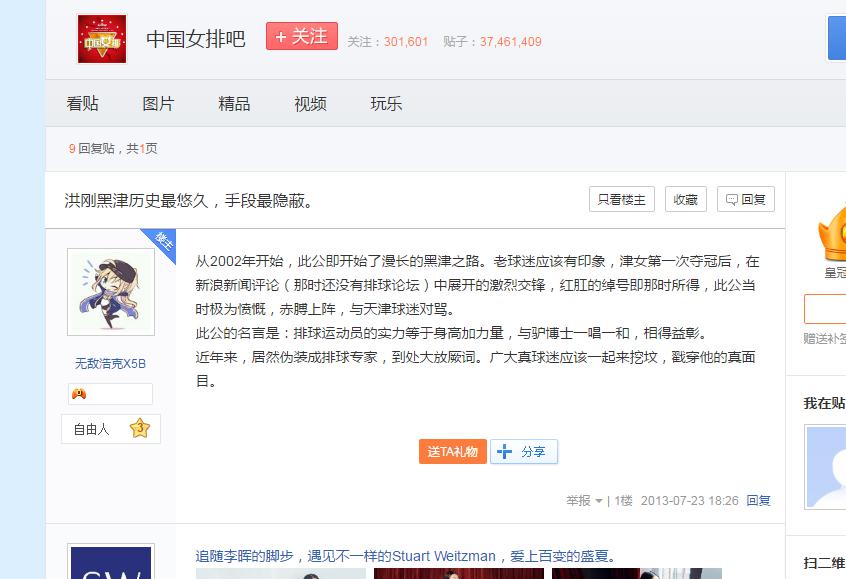Switch to the 图片 tab

coord(158,104)
